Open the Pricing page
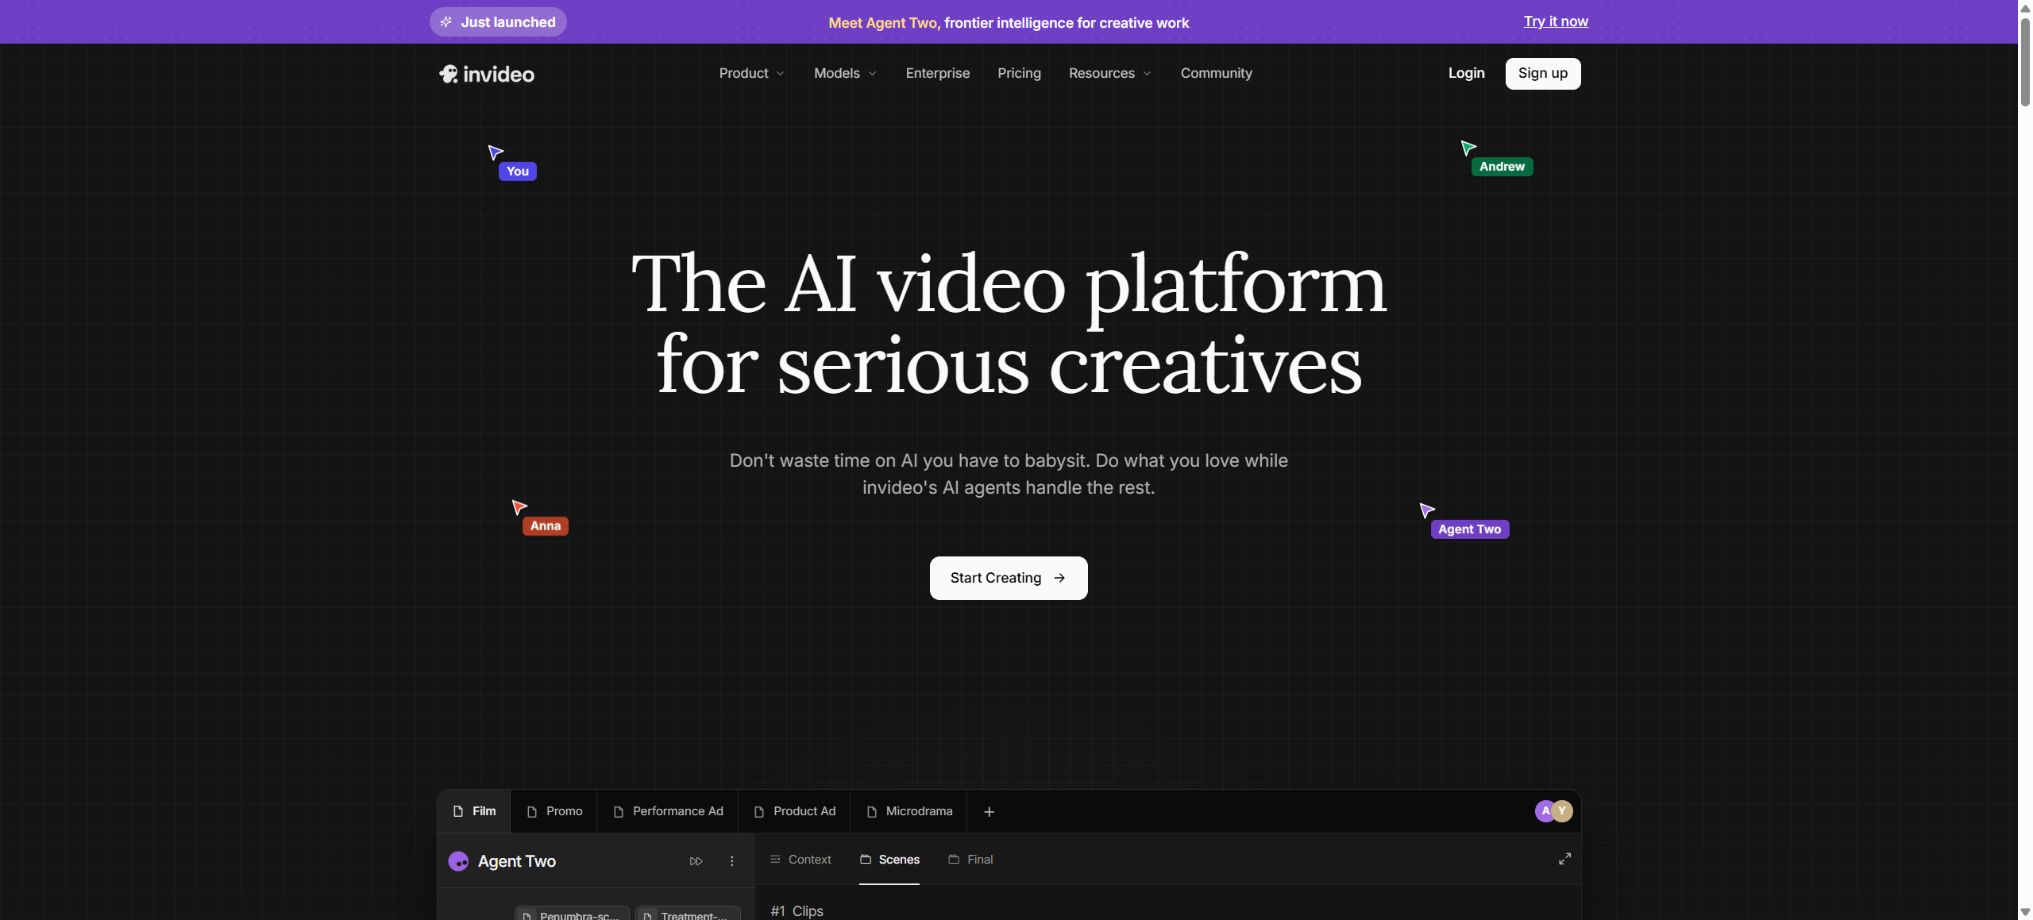 (1019, 73)
